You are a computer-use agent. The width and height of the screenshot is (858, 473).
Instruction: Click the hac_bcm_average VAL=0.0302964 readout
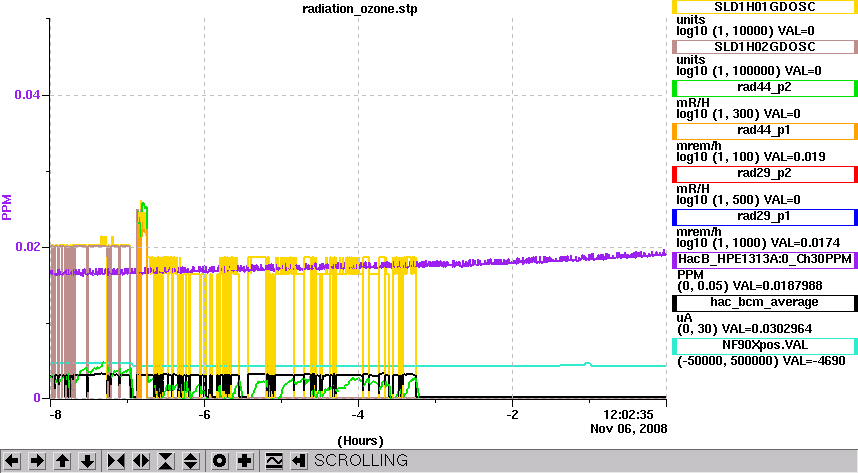767,329
